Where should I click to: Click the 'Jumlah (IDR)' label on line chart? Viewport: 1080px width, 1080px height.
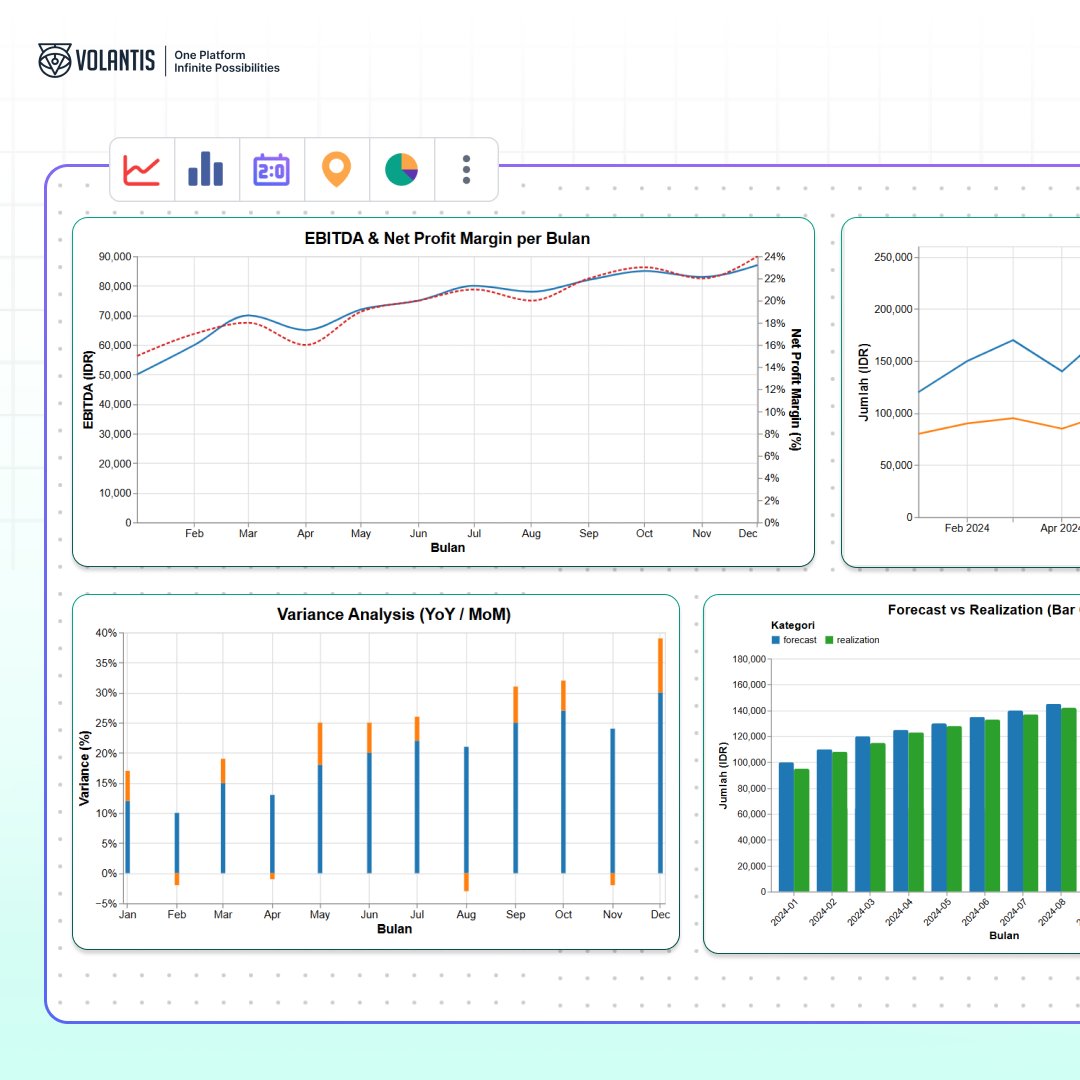pyautogui.click(x=864, y=382)
